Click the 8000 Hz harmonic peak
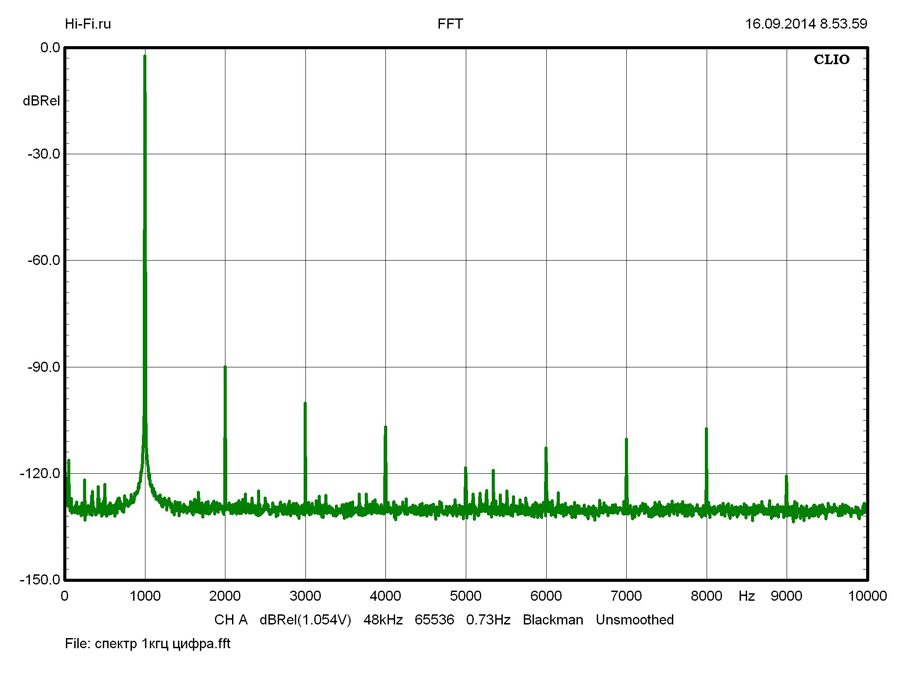 coord(706,430)
